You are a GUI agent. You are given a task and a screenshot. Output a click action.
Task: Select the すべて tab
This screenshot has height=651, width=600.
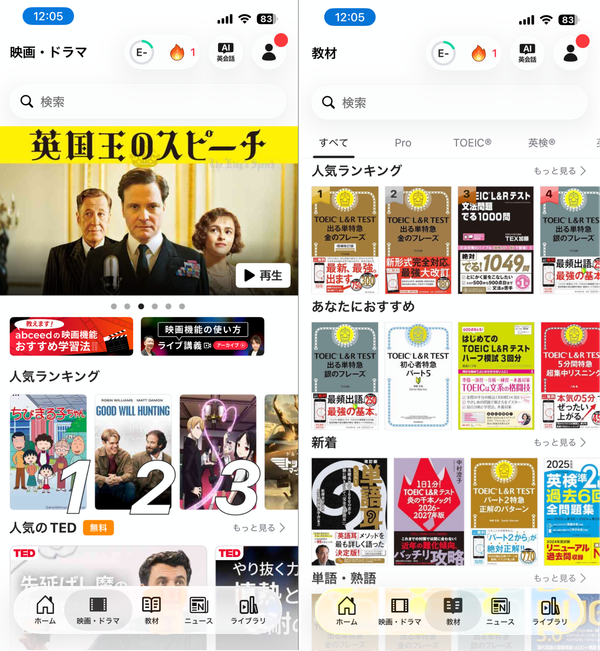click(x=333, y=143)
